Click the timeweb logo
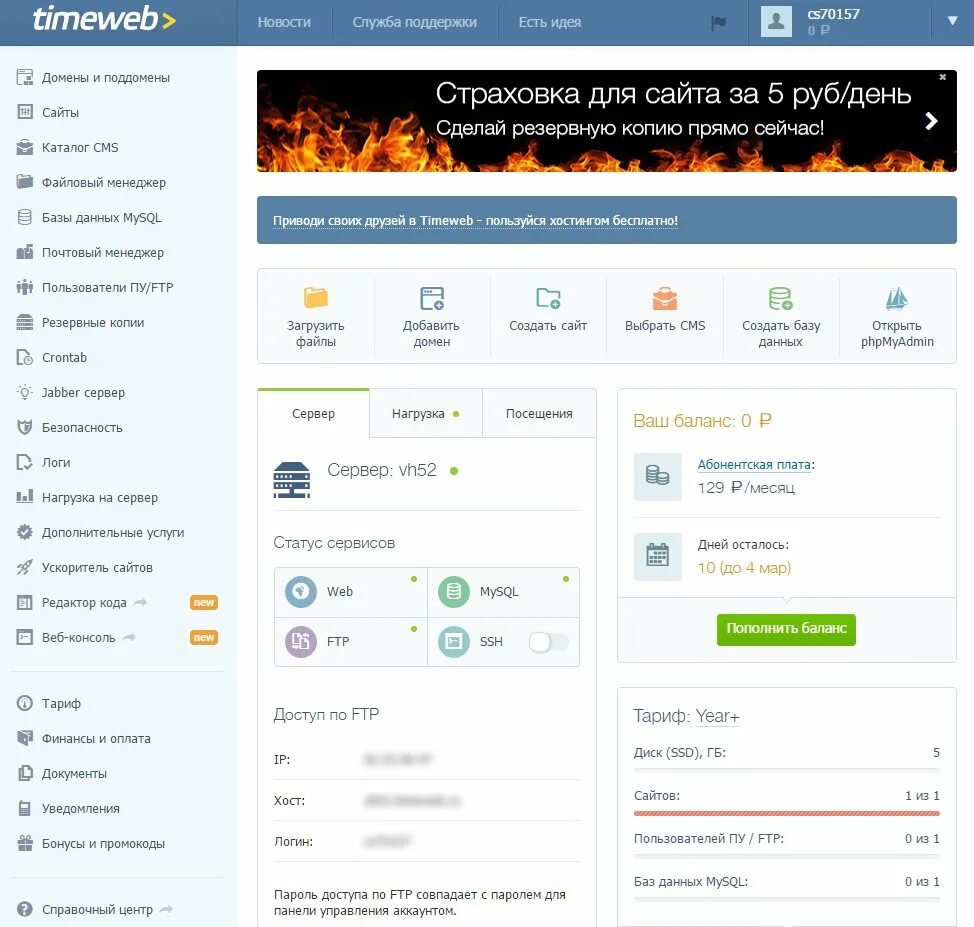974x927 pixels. tap(104, 19)
